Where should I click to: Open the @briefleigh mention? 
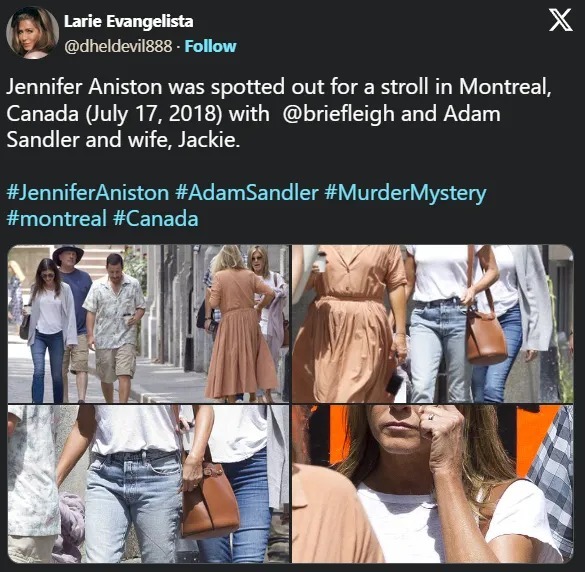click(x=338, y=113)
